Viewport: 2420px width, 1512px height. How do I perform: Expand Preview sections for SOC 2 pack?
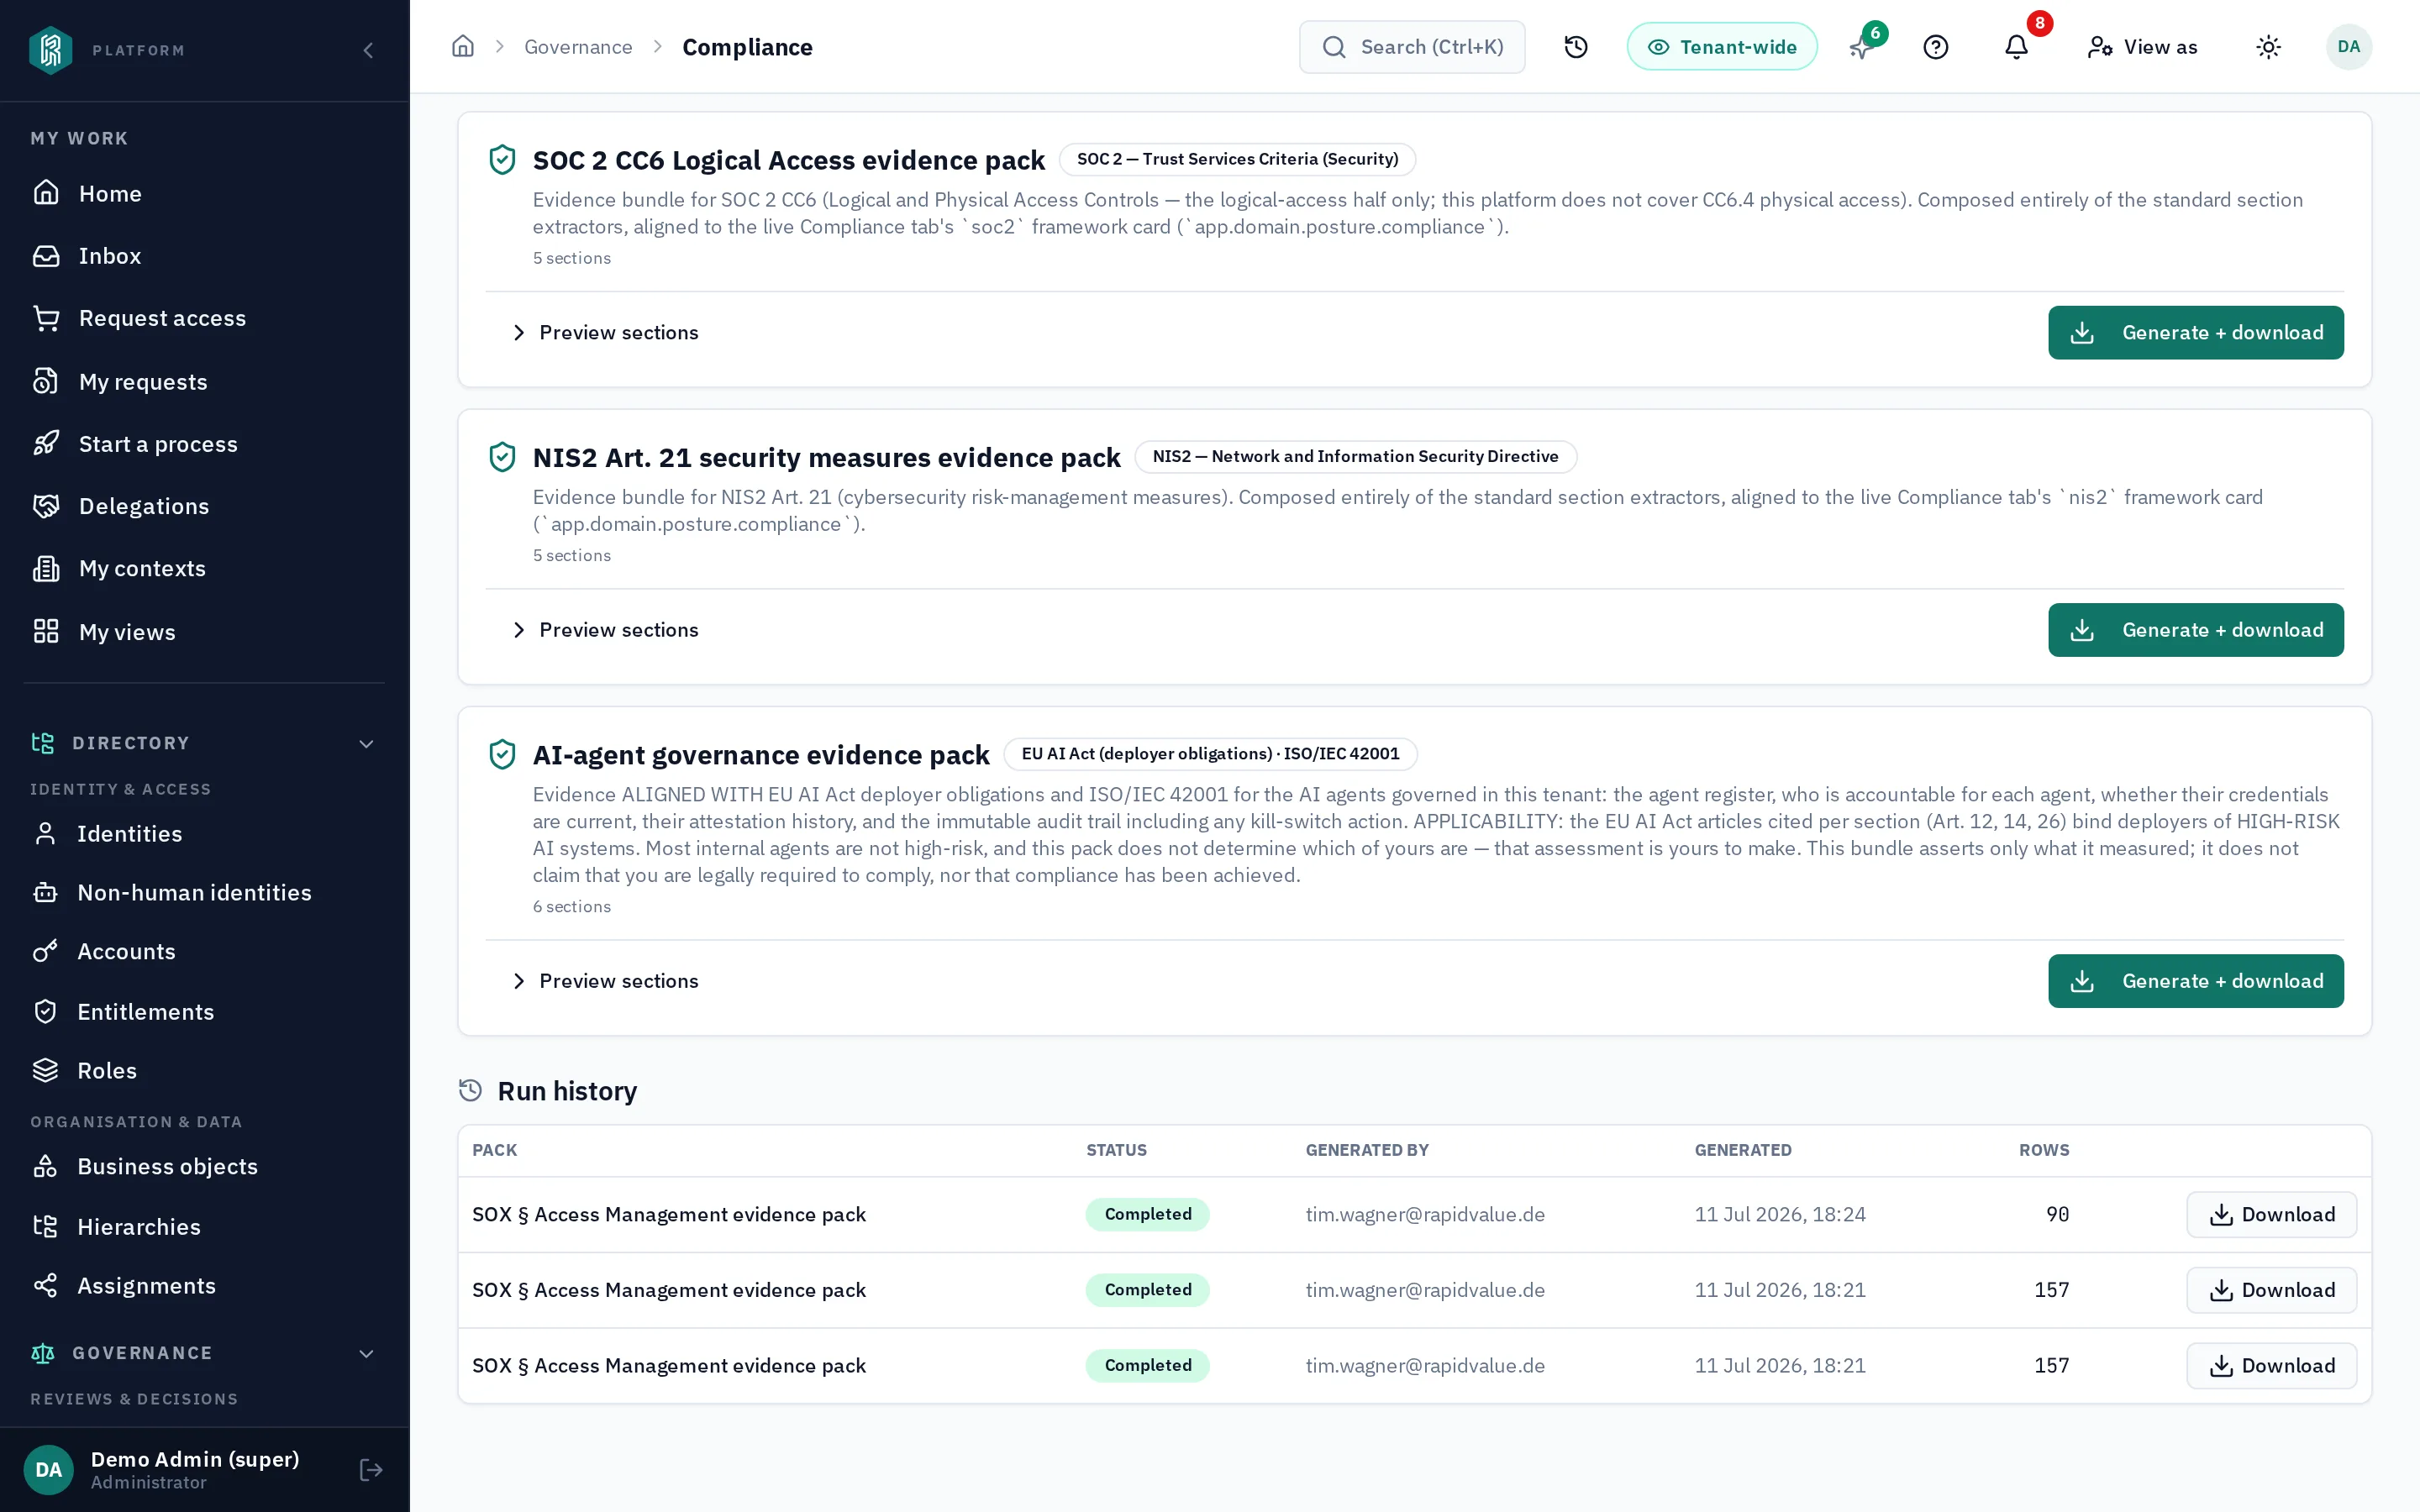pyautogui.click(x=605, y=333)
